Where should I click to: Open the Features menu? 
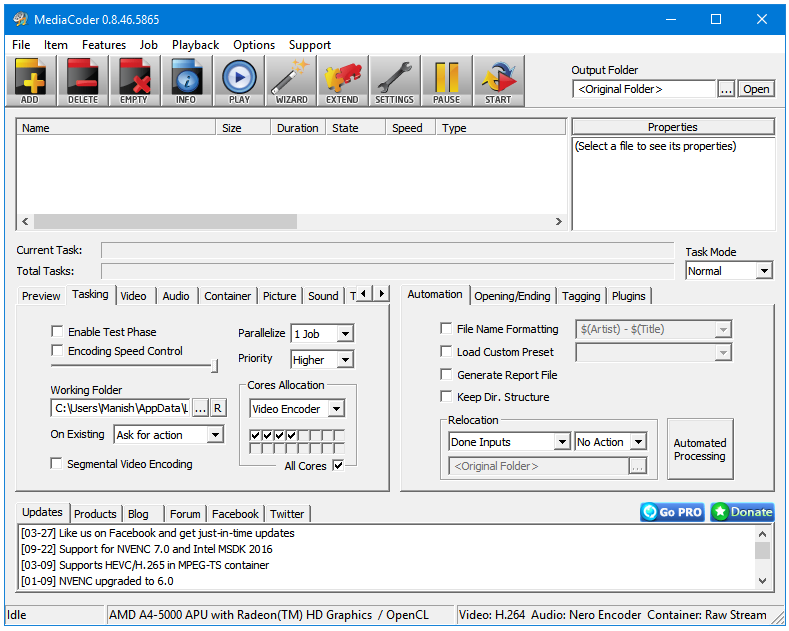pos(104,45)
